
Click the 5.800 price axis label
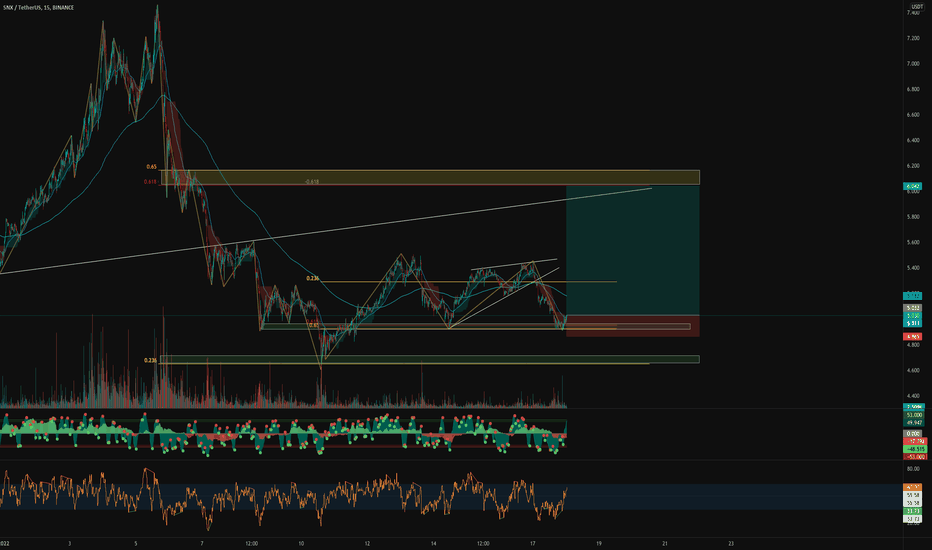coord(913,217)
